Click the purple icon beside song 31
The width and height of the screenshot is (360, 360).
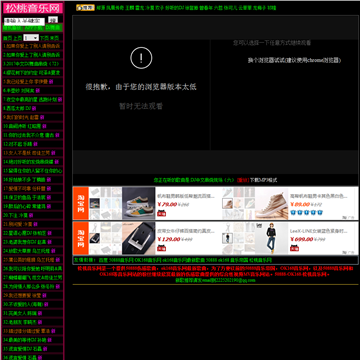click(40, 313)
